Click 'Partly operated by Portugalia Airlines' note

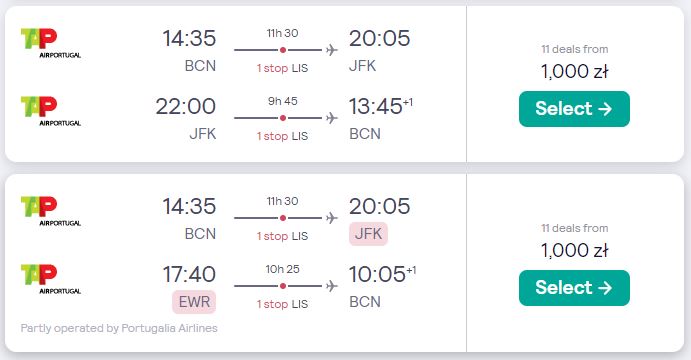point(119,328)
